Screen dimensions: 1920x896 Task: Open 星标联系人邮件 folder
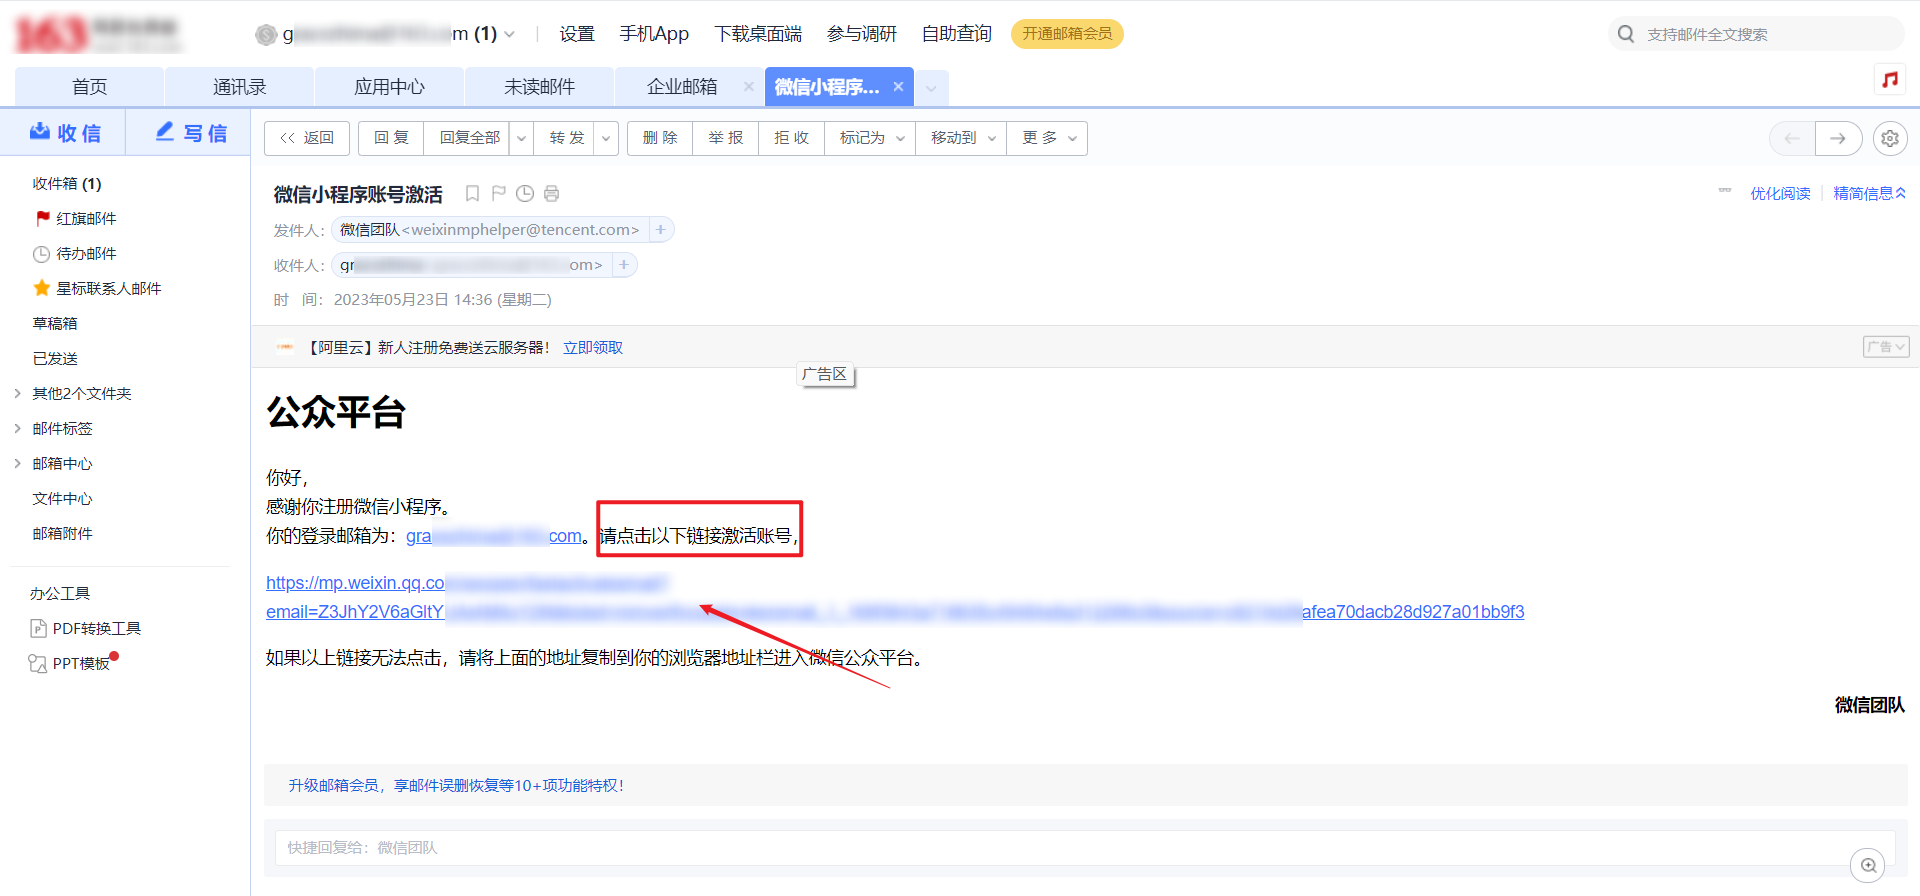pyautogui.click(x=97, y=288)
